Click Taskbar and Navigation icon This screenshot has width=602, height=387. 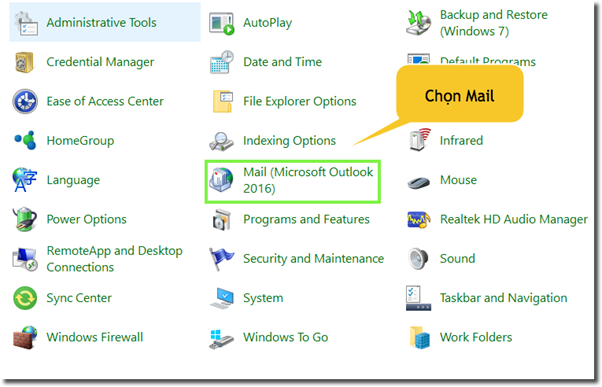coord(418,298)
